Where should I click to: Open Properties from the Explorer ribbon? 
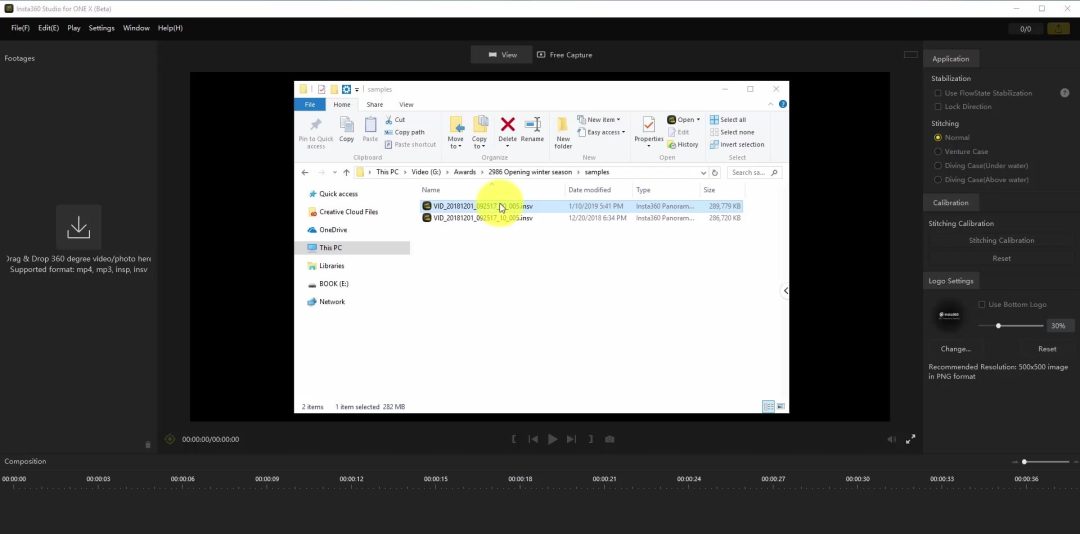pos(648,129)
